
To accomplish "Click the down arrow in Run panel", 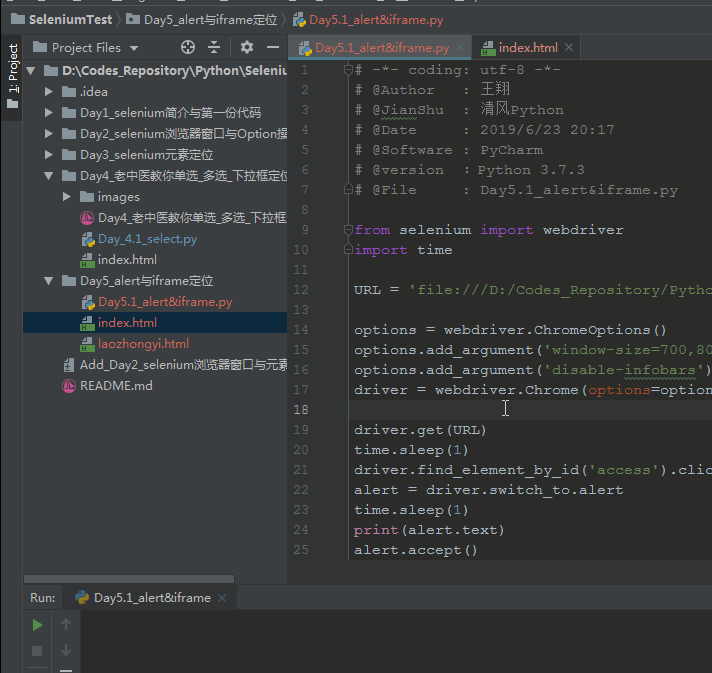I will tap(66, 650).
